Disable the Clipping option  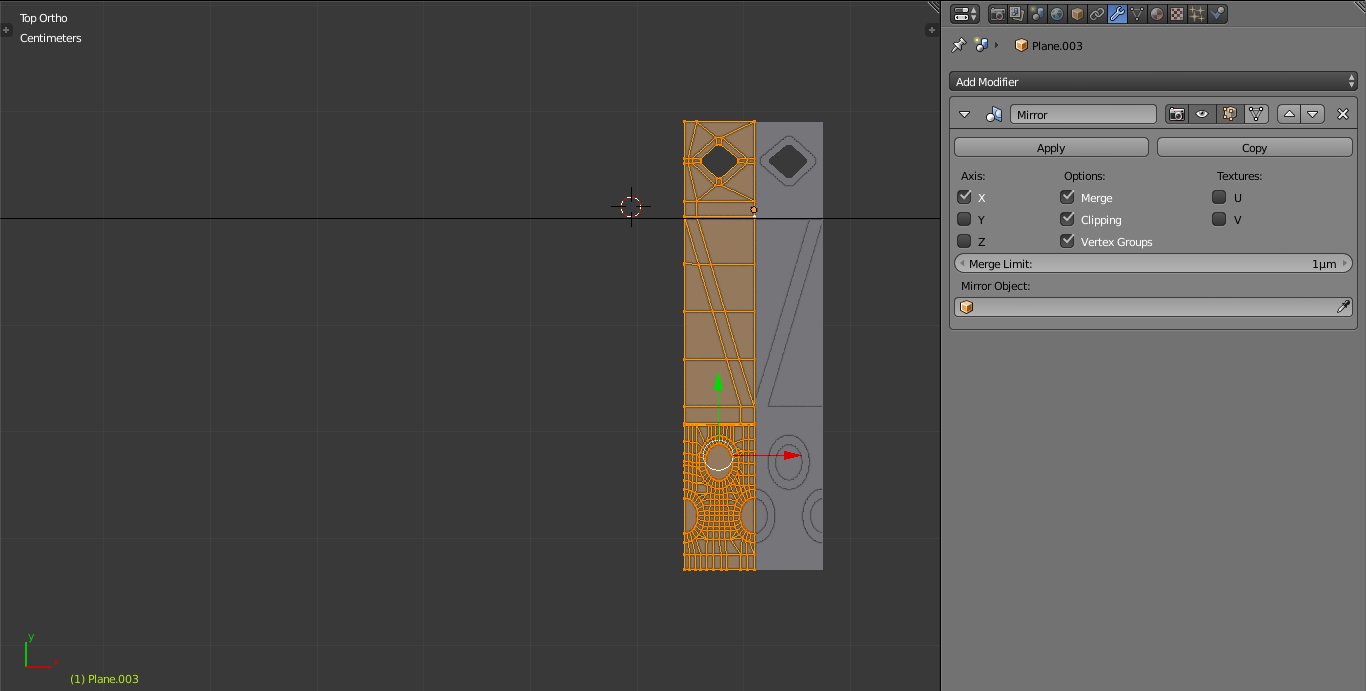click(1067, 219)
